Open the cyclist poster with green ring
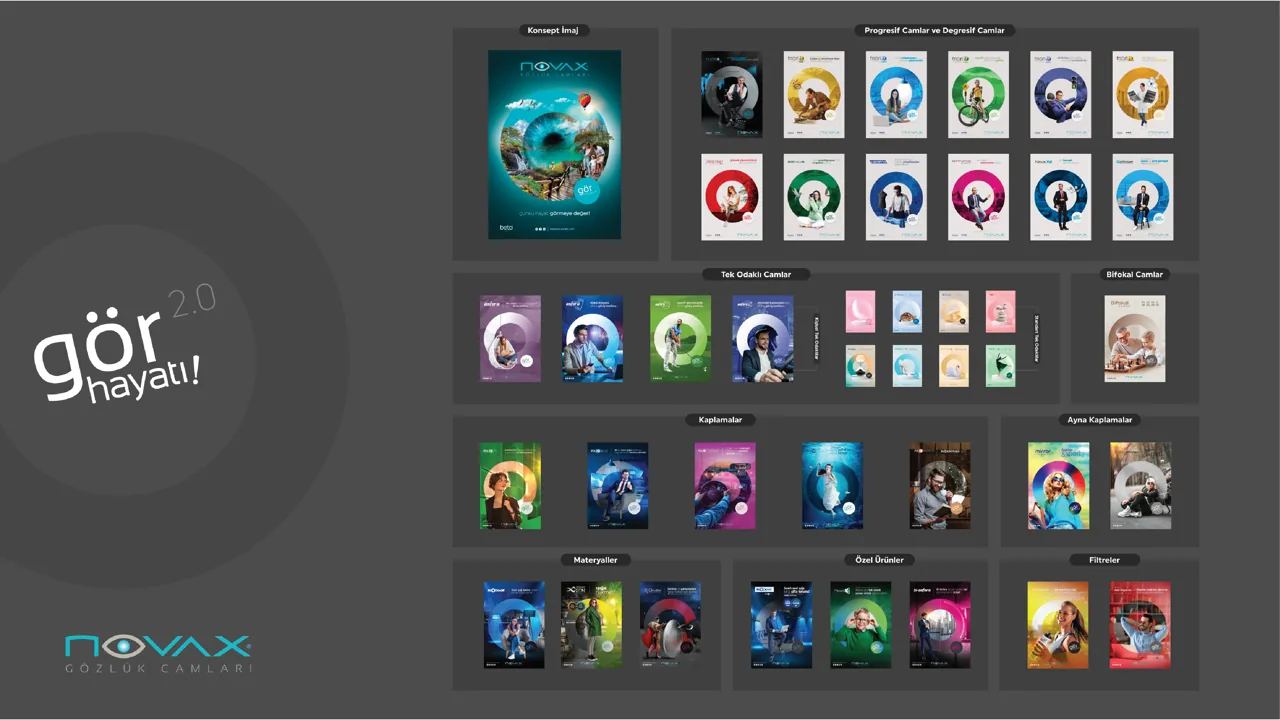The height and width of the screenshot is (720, 1280). 979,95
